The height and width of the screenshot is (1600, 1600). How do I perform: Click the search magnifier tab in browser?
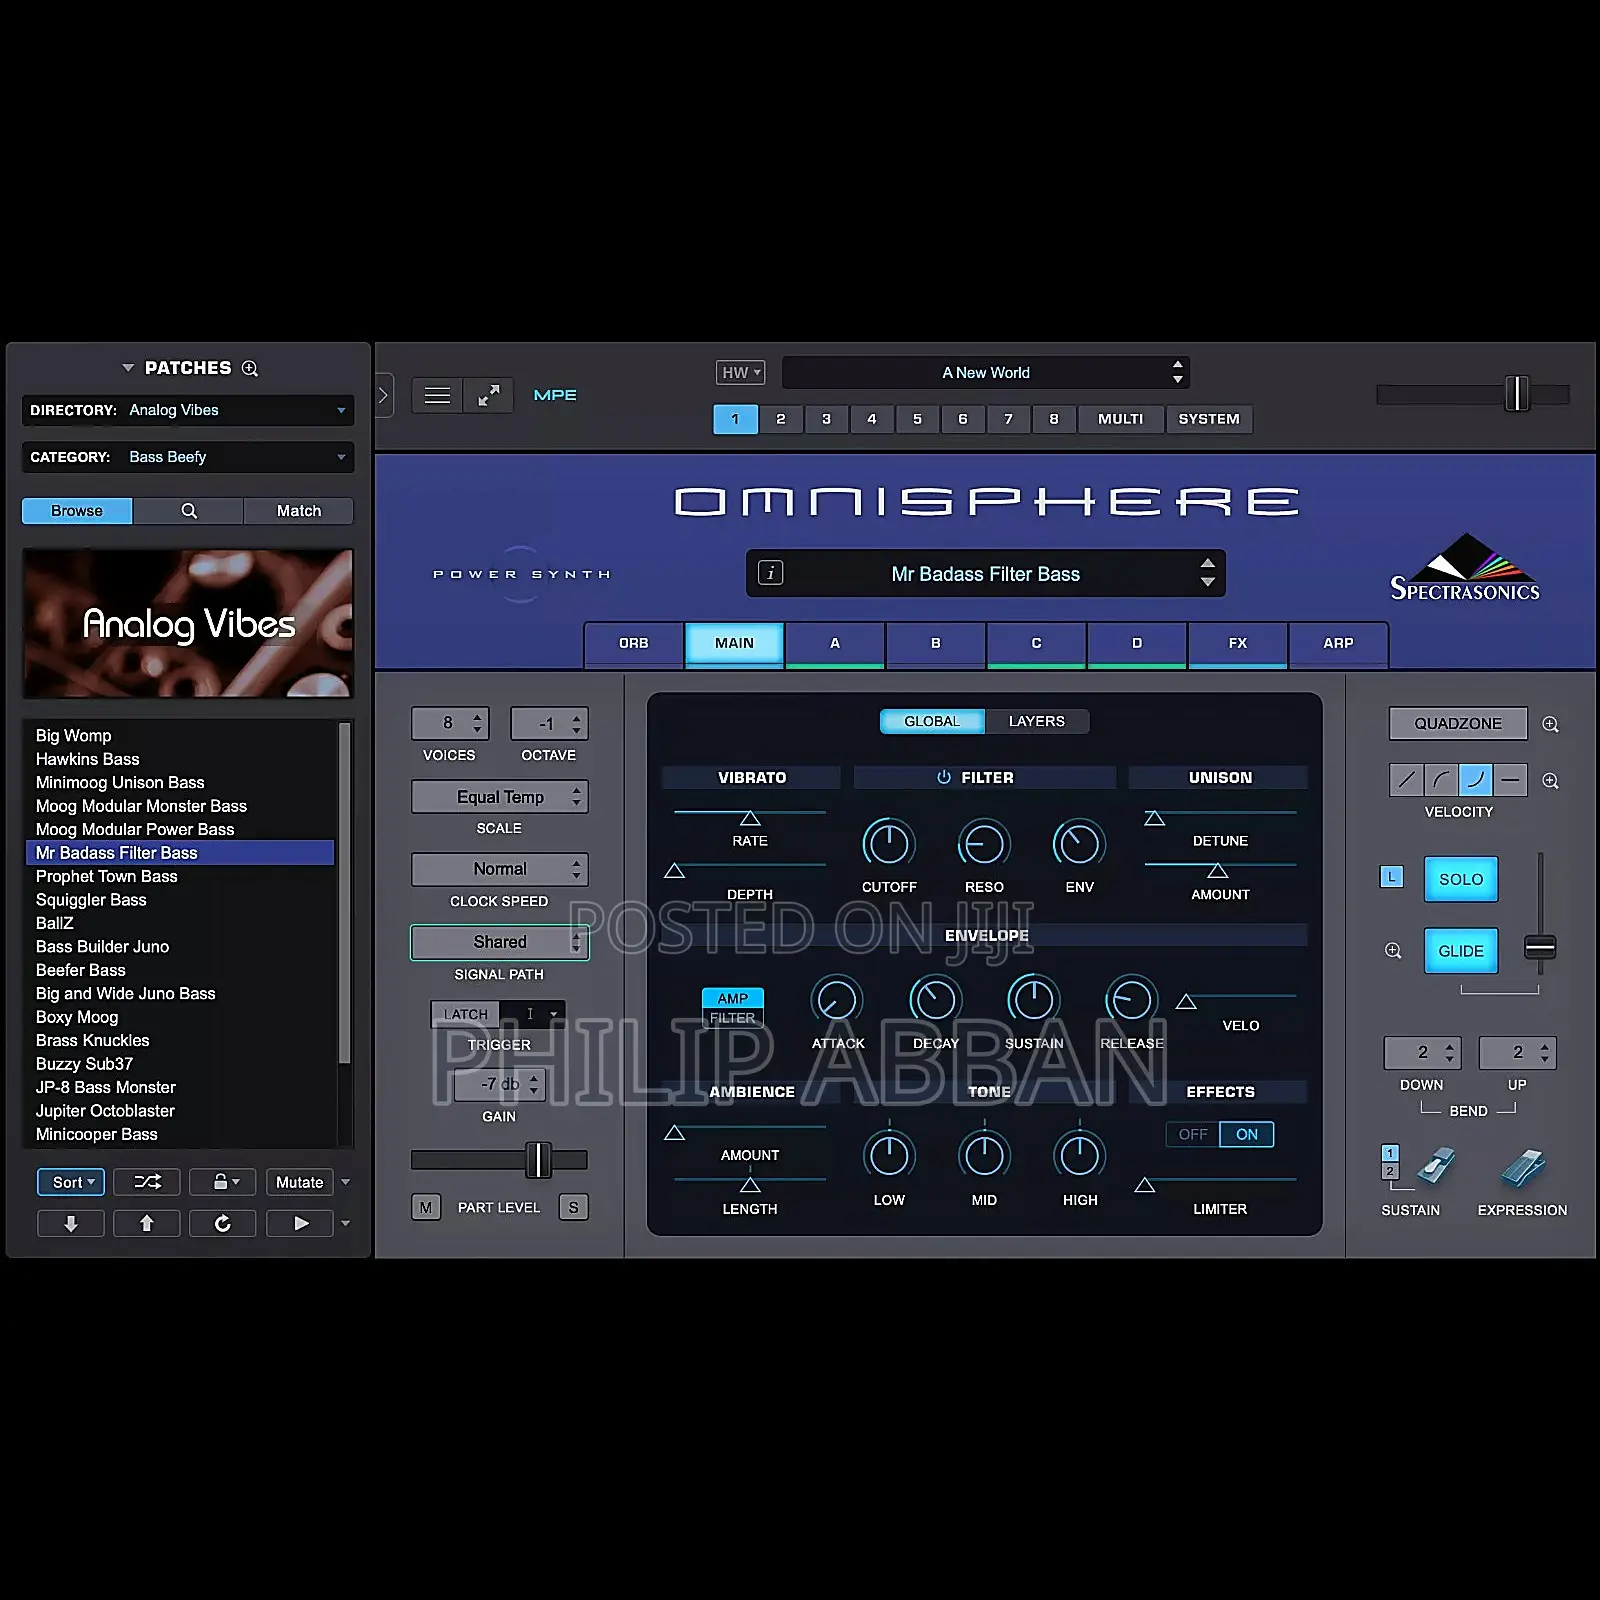coord(188,511)
